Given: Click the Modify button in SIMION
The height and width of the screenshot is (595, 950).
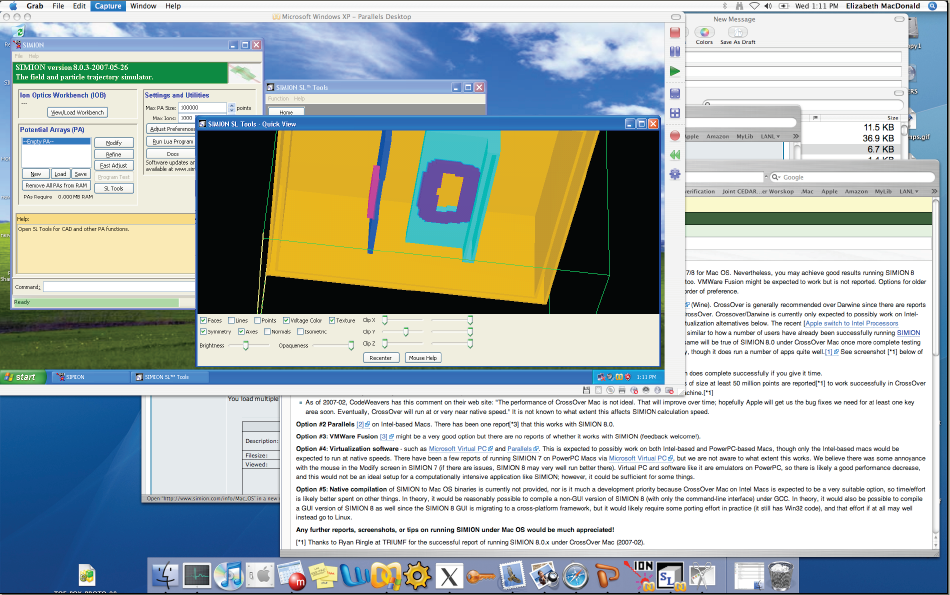Looking at the screenshot, I should coord(113,143).
